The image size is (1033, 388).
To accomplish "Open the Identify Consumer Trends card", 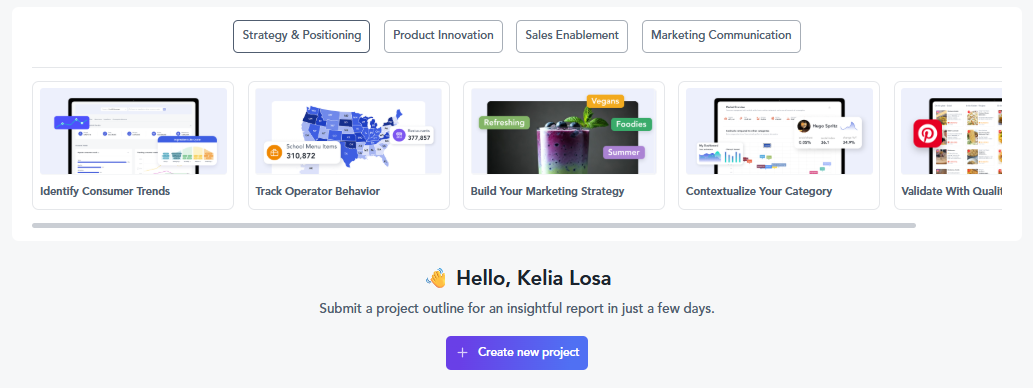I will [x=133, y=146].
